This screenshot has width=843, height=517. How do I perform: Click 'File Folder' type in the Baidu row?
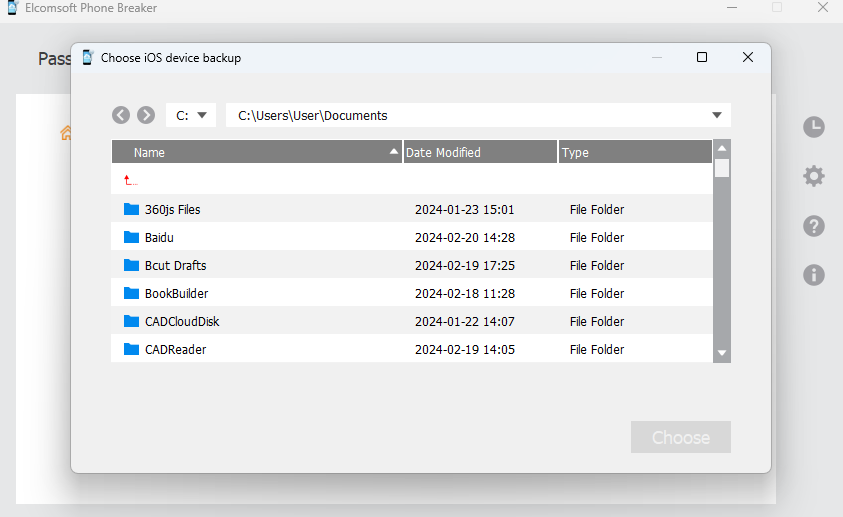[597, 238]
